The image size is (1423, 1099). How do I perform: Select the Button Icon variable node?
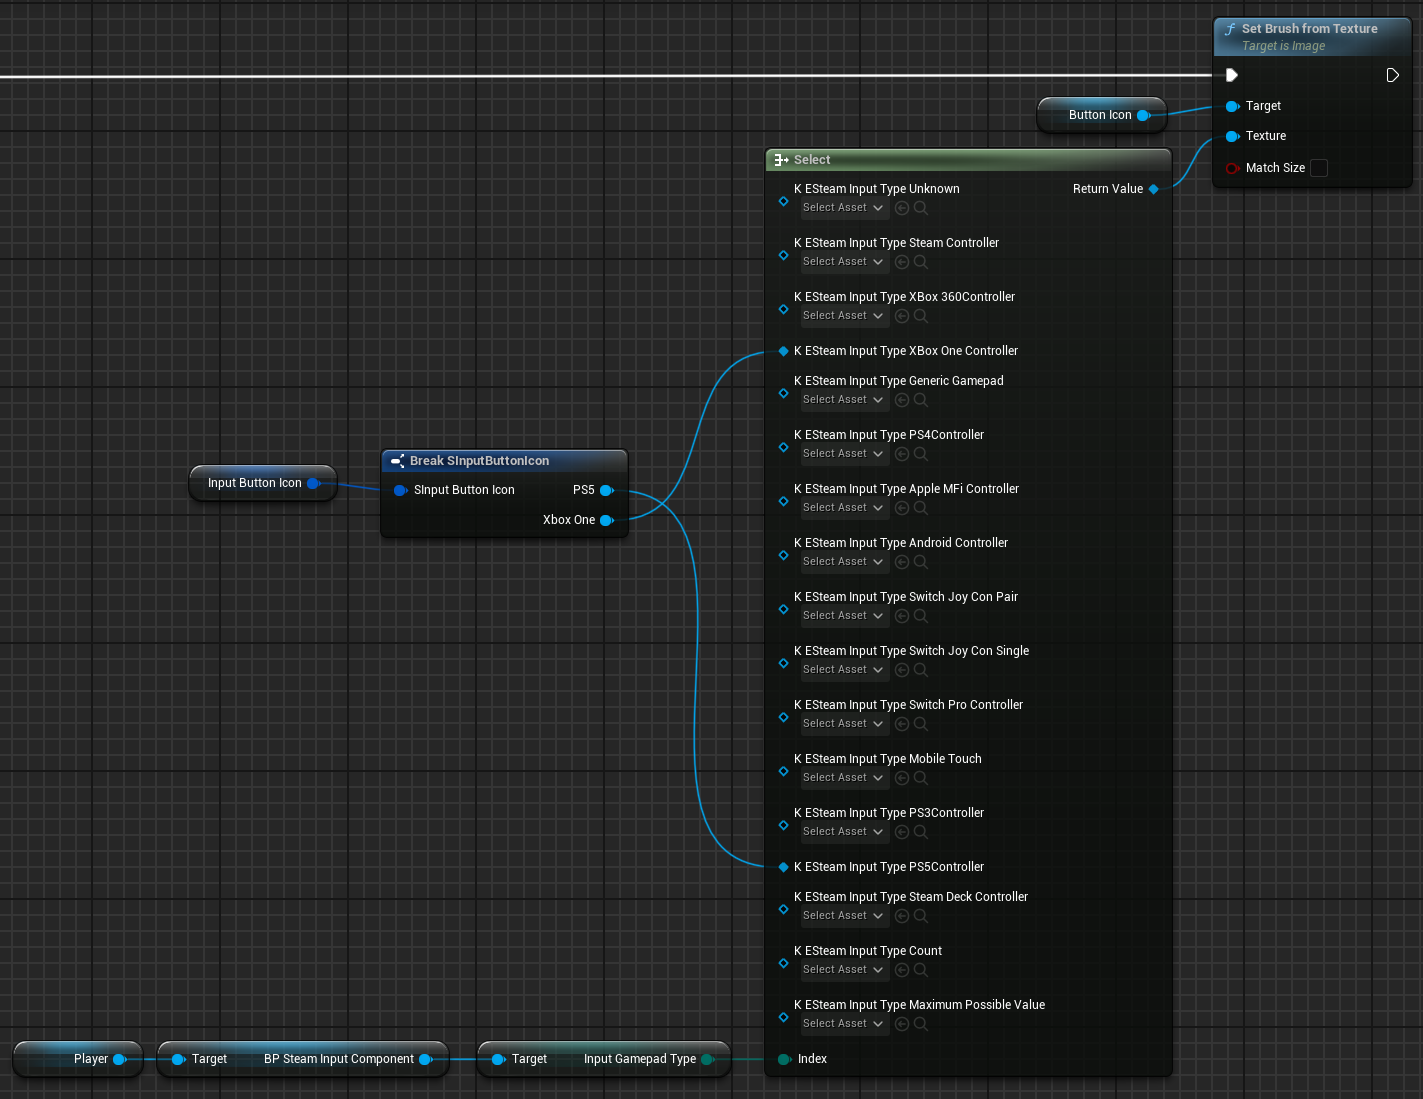(x=1100, y=114)
